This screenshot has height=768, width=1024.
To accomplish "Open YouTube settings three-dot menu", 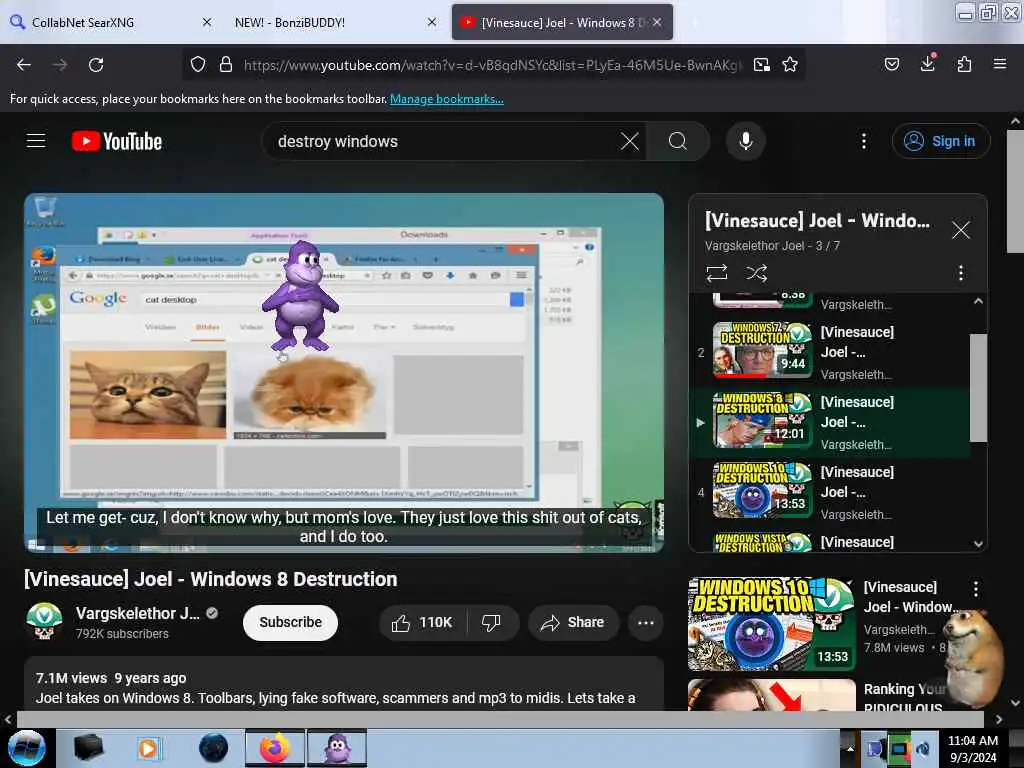I will coord(864,141).
